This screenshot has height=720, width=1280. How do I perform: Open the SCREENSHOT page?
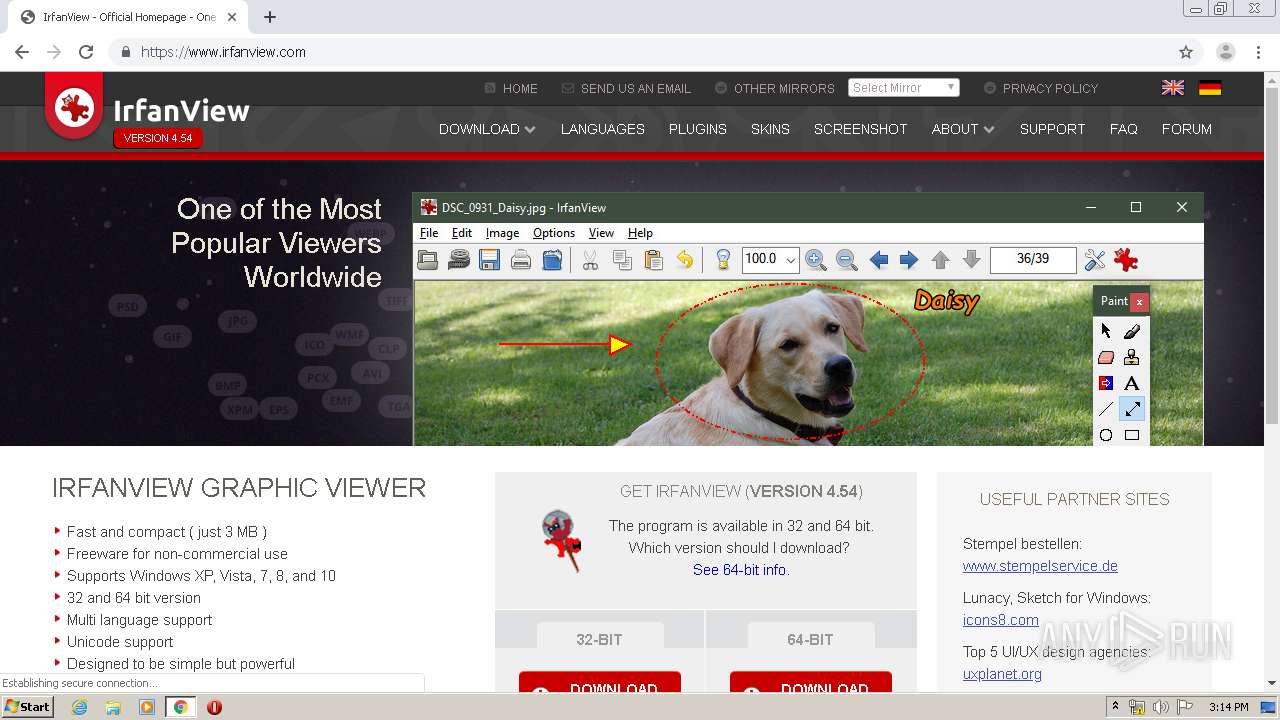click(x=860, y=129)
